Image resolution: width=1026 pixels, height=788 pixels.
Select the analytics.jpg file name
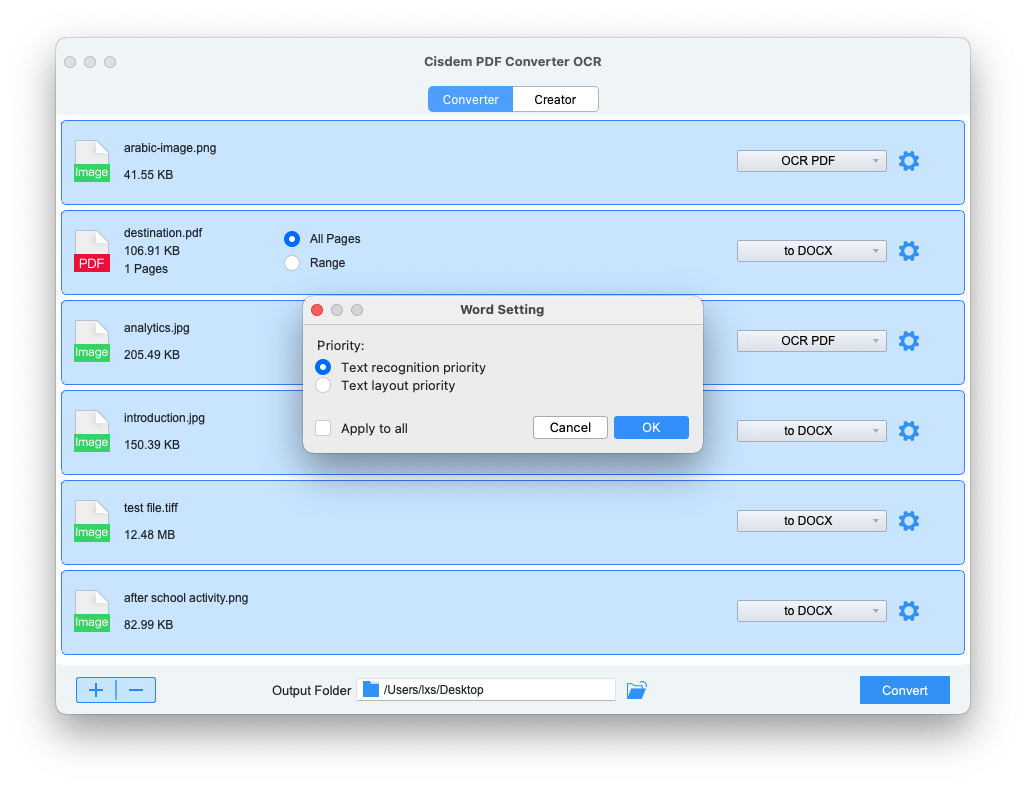[156, 328]
